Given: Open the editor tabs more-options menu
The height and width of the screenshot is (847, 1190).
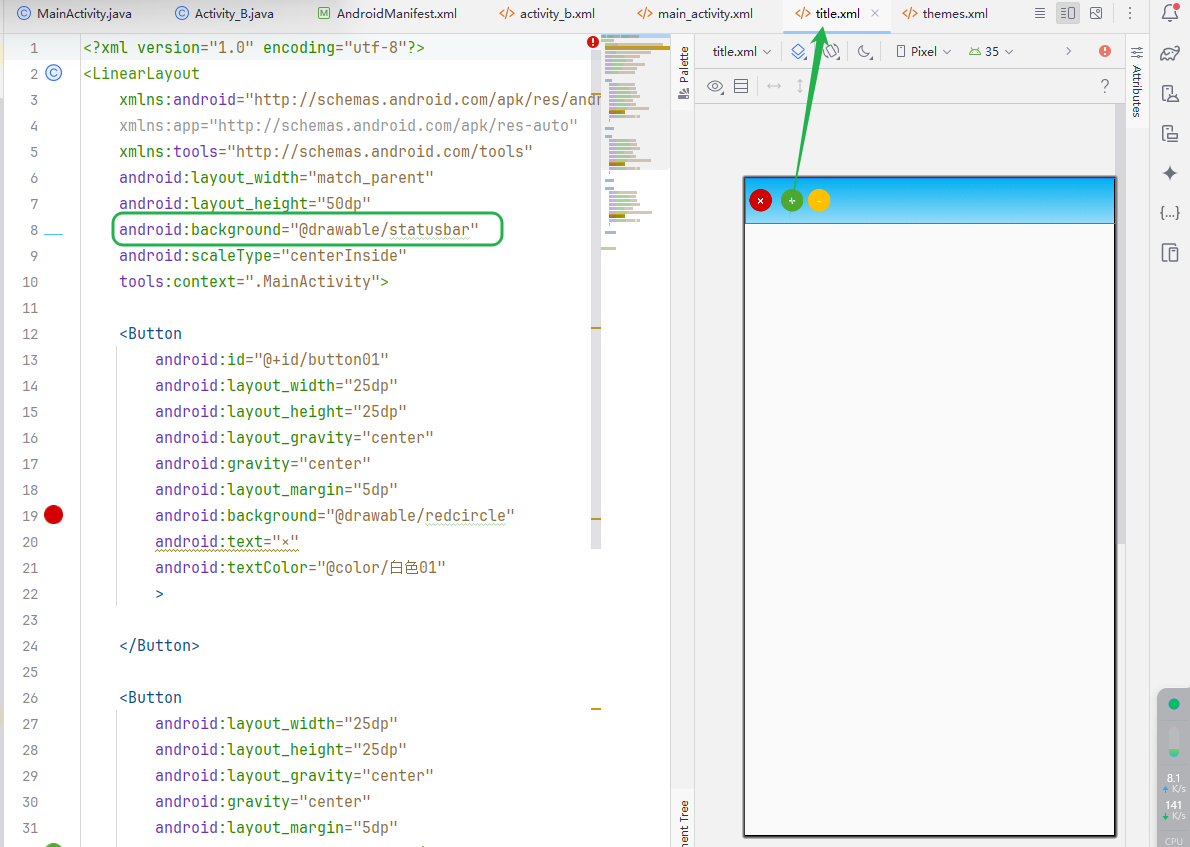Looking at the screenshot, I should 1129,13.
